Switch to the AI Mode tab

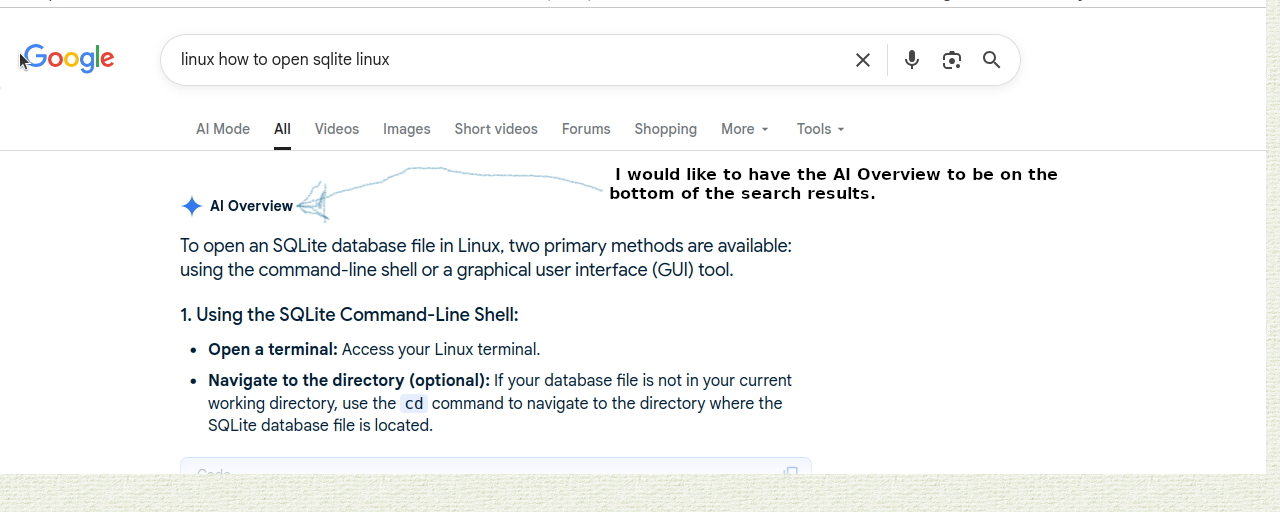pos(223,129)
